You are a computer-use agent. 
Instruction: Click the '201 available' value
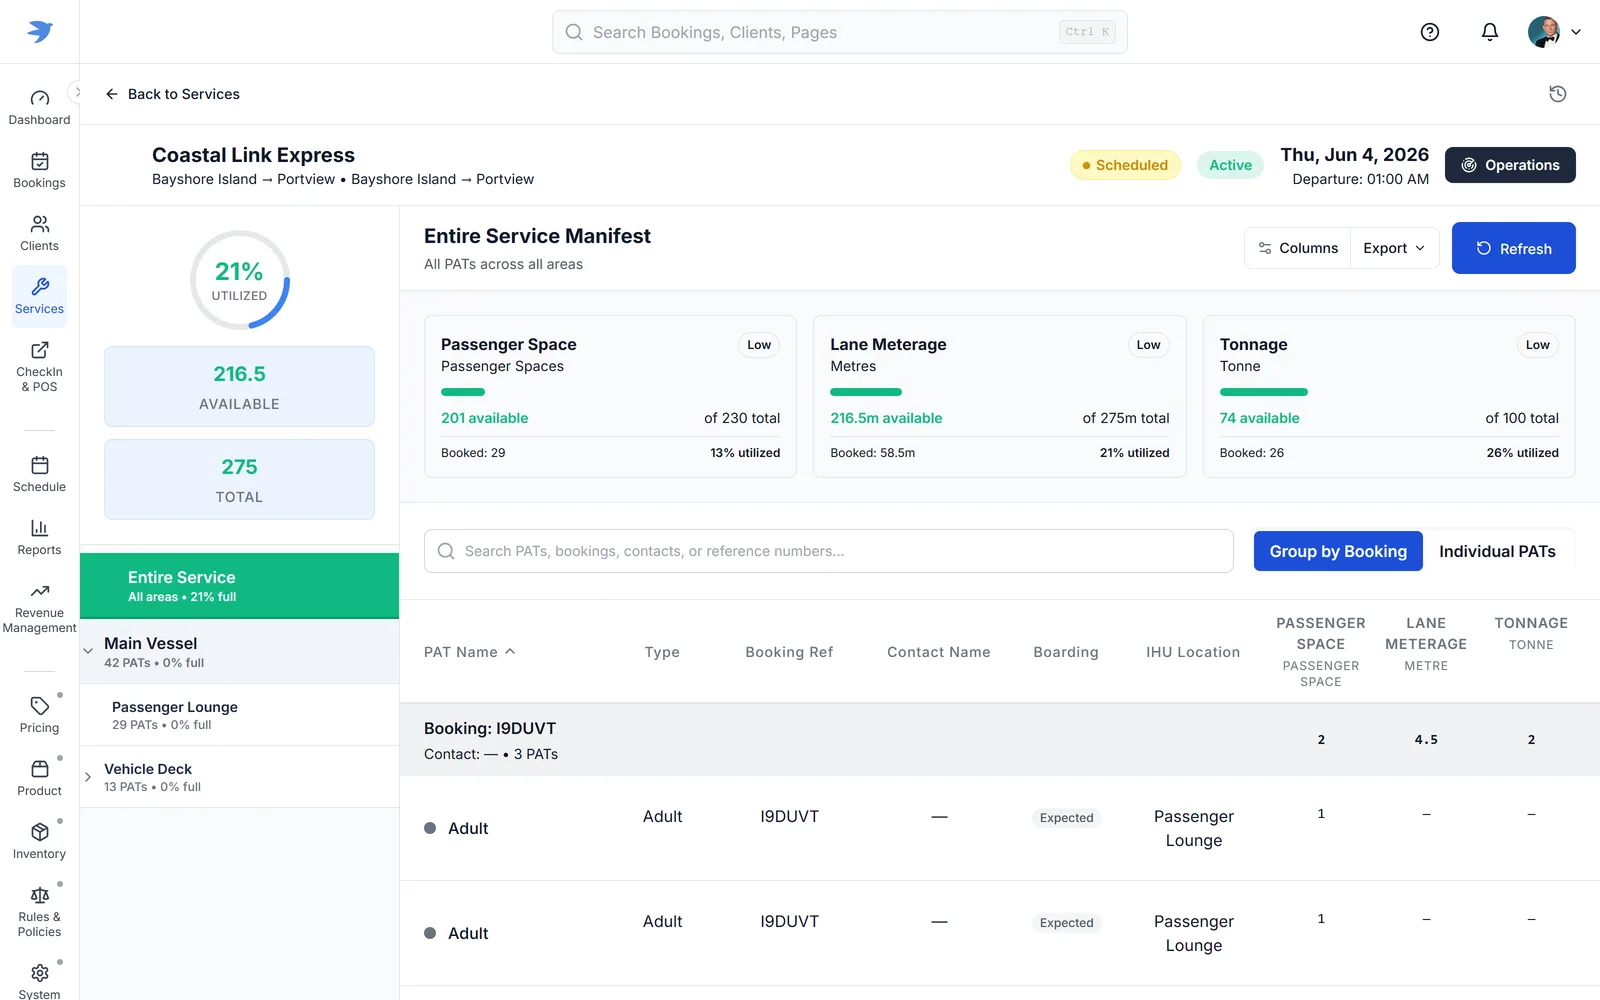[485, 418]
